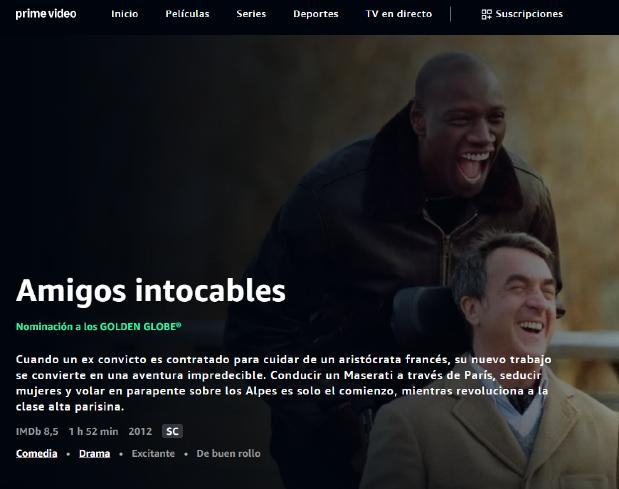Select the Excitante mood tag
The width and height of the screenshot is (619, 489).
pyautogui.click(x=153, y=453)
